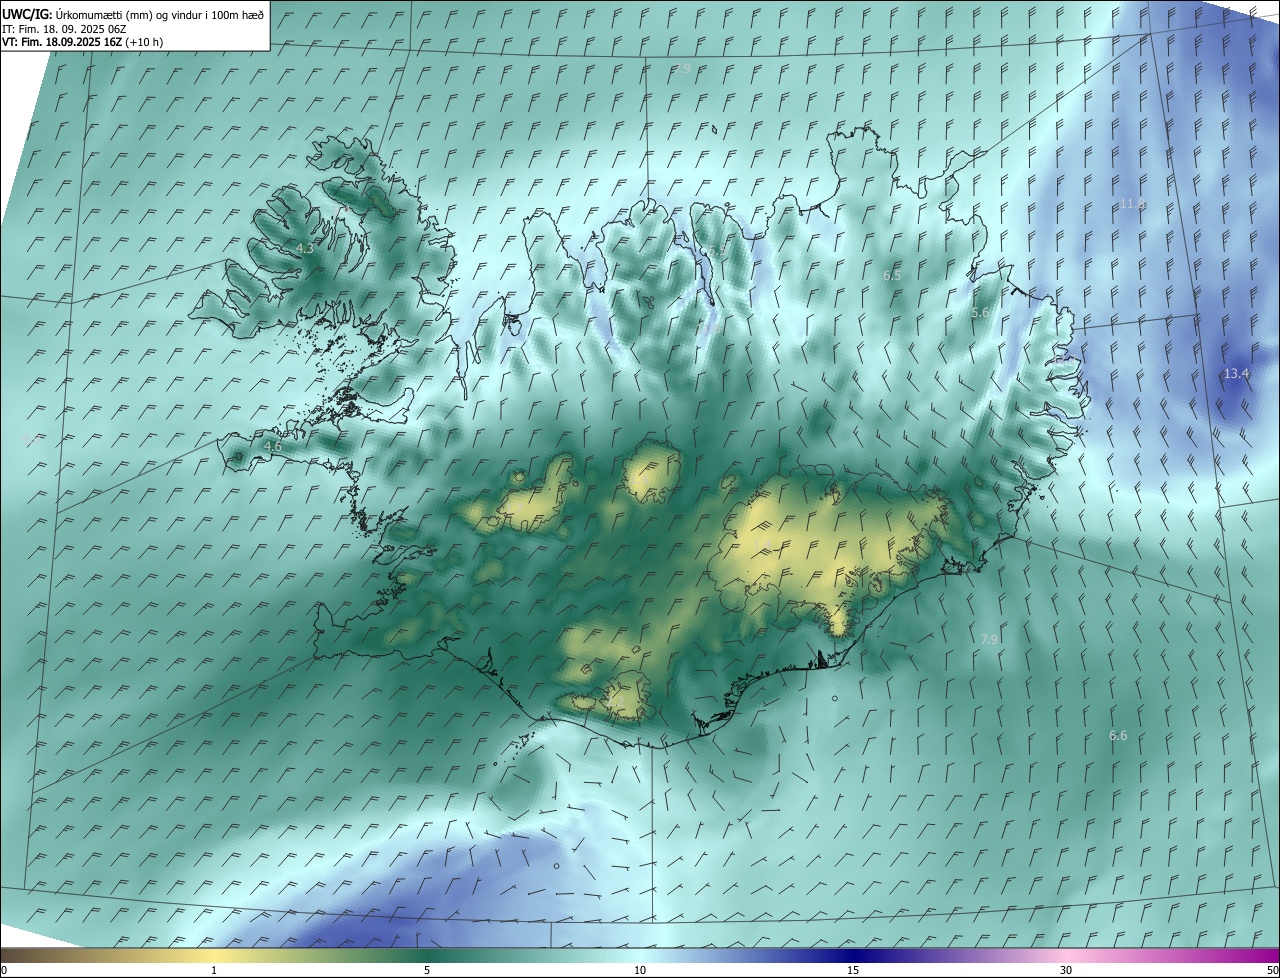Click the 1 label on the color scale
This screenshot has width=1280, height=978.
(214, 971)
